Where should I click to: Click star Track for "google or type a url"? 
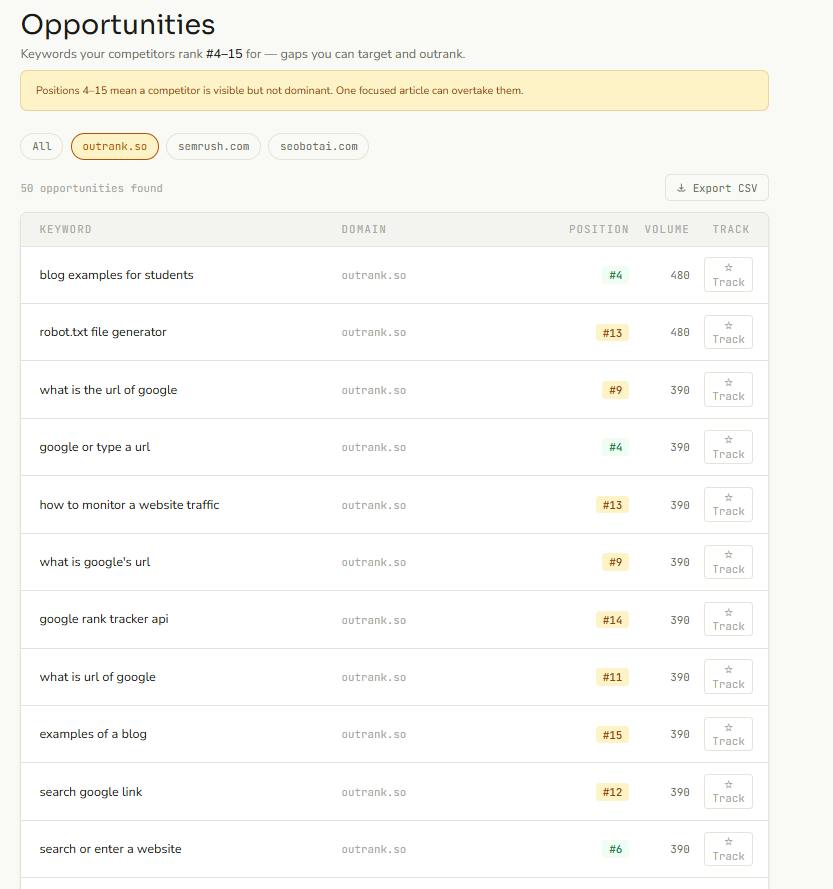728,447
